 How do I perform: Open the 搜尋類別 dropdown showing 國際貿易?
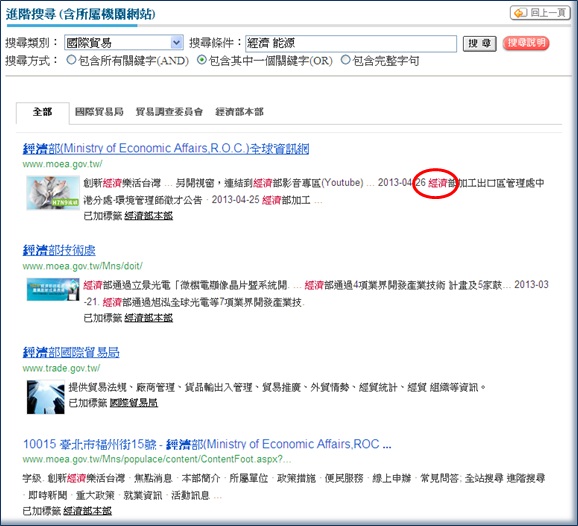(x=123, y=43)
